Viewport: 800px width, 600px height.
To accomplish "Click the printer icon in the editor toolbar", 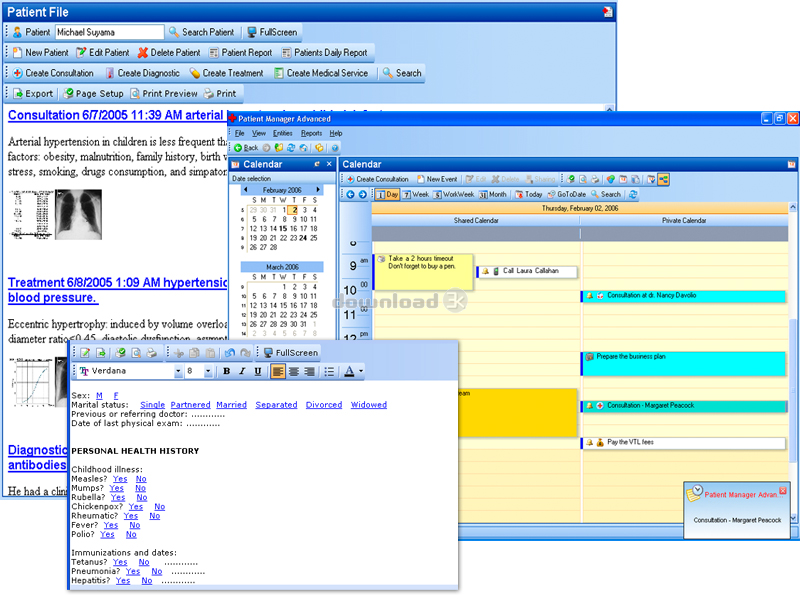I will coord(152,353).
